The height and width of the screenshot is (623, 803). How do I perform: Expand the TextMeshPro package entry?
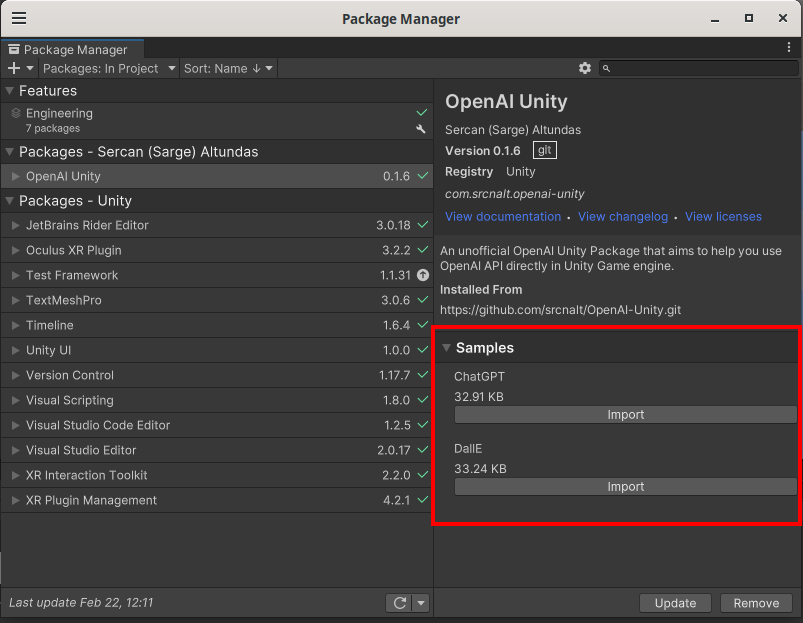click(15, 300)
